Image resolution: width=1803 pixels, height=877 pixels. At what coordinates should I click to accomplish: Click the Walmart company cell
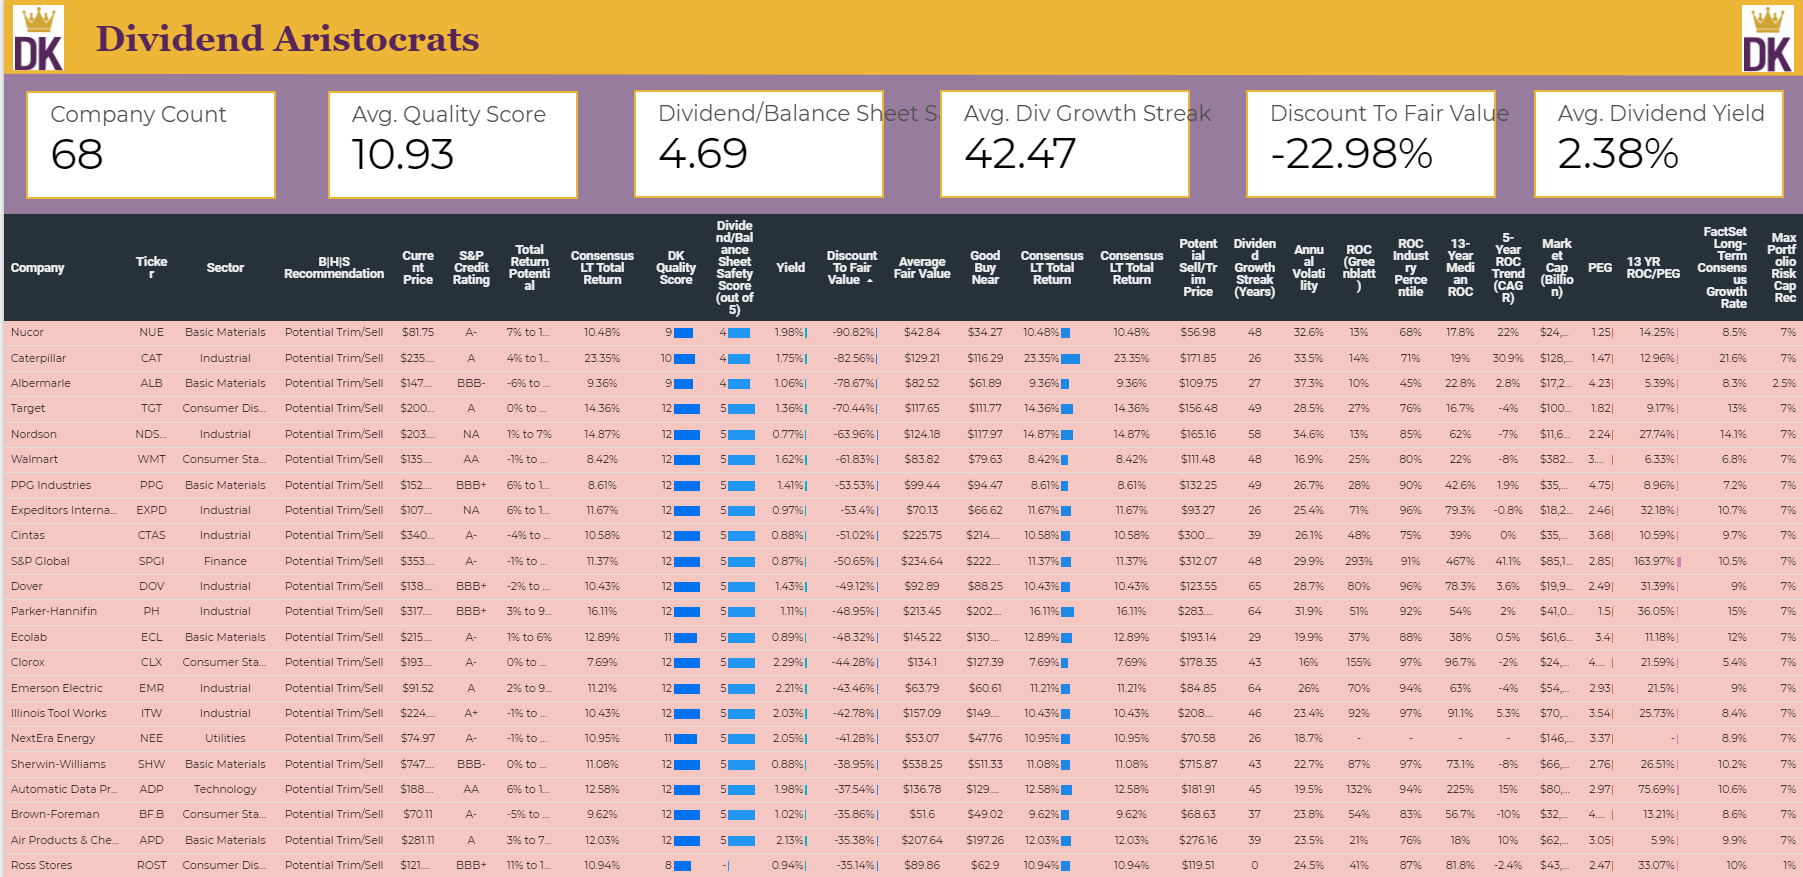click(x=34, y=459)
